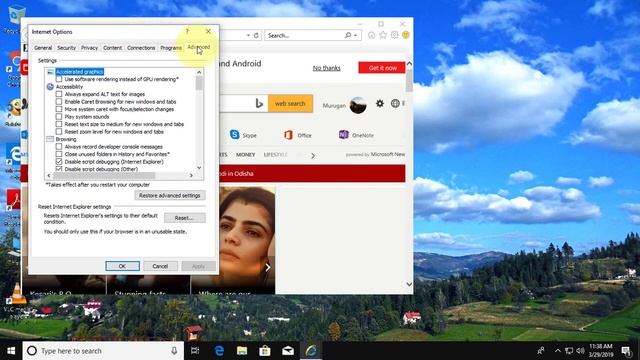640x360 pixels.
Task: Click the refresh icon in address bar
Action: coord(256,36)
